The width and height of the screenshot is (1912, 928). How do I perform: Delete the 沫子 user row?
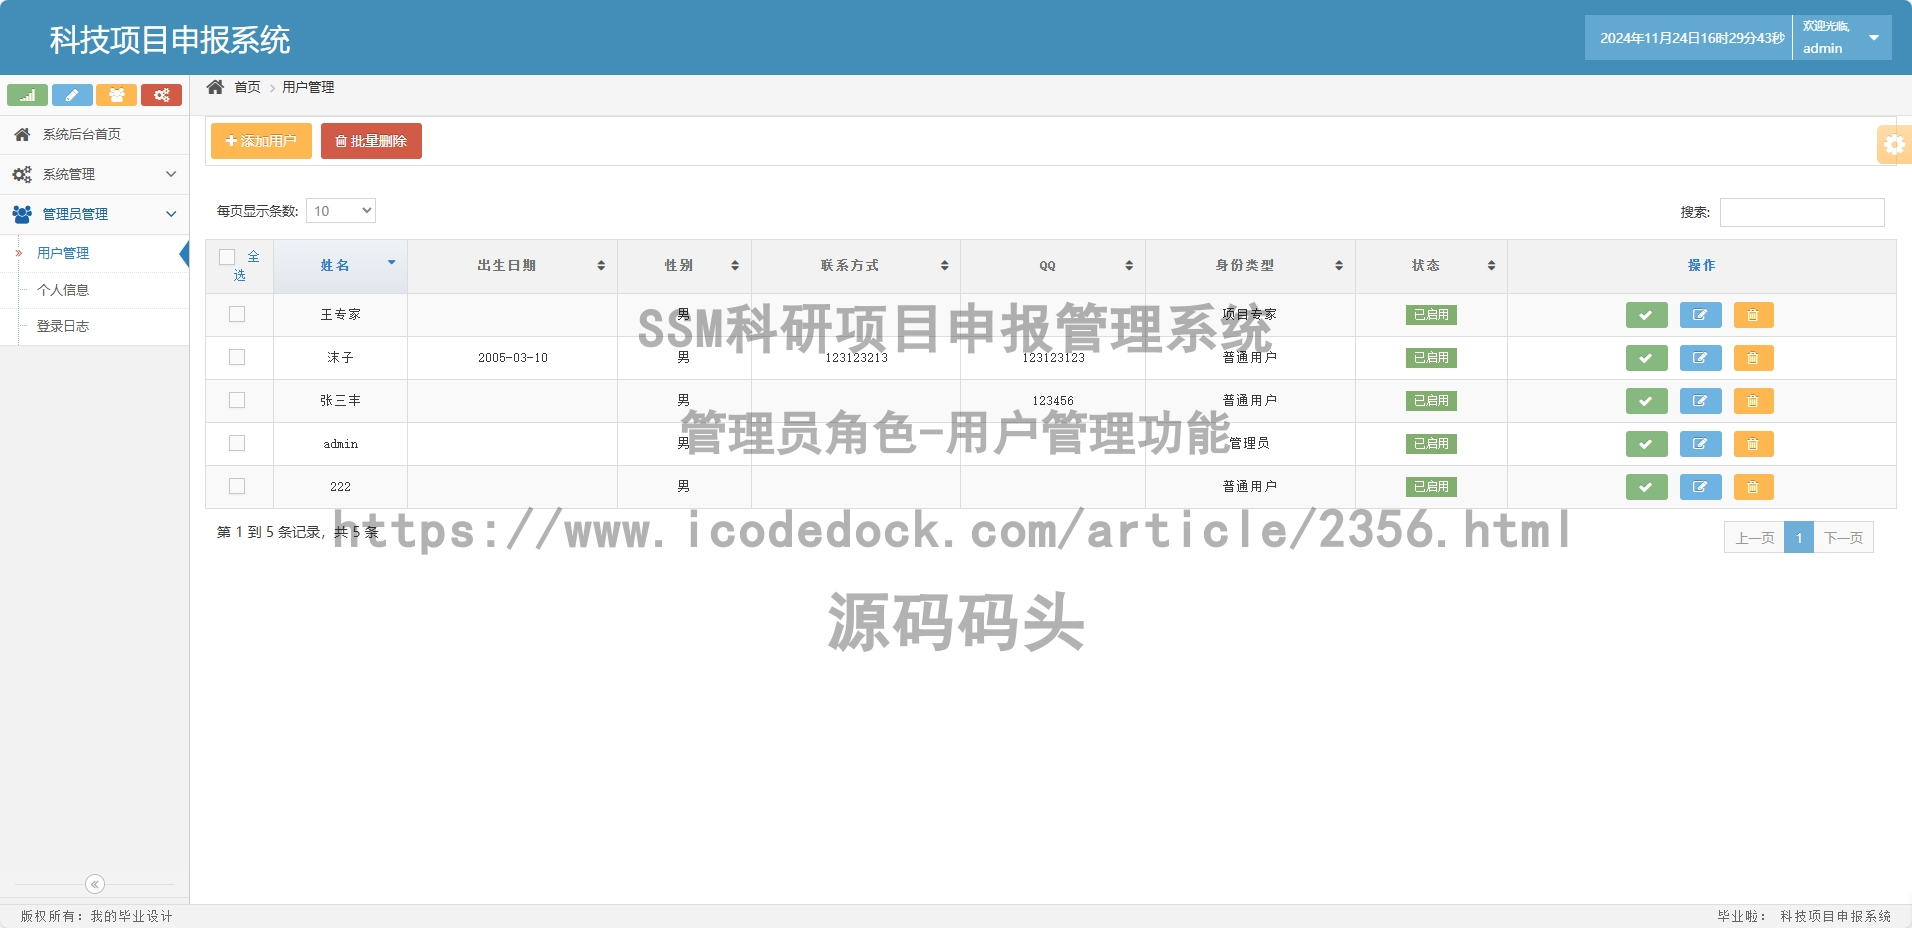[x=1753, y=358]
